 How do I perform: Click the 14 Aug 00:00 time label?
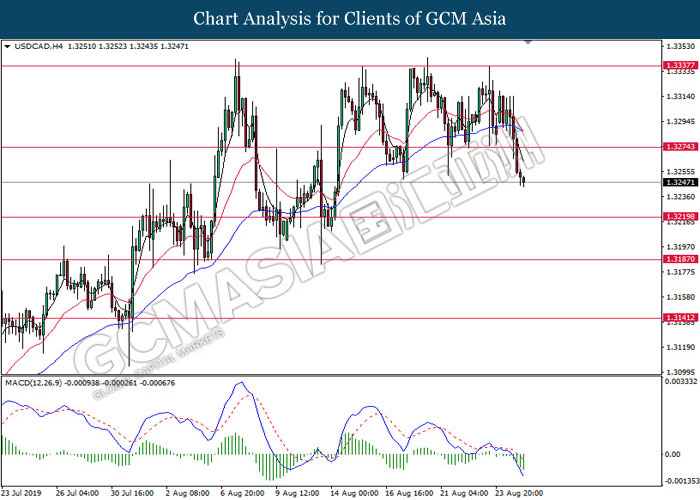click(x=352, y=493)
